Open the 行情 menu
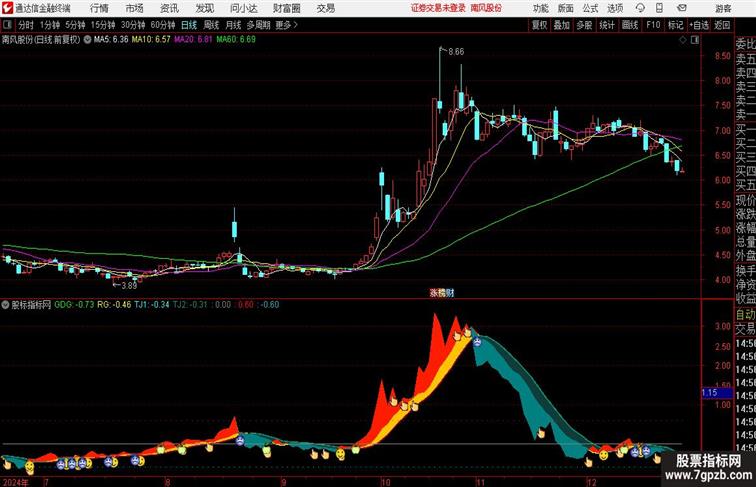This screenshot has width=756, height=487. pyautogui.click(x=99, y=8)
